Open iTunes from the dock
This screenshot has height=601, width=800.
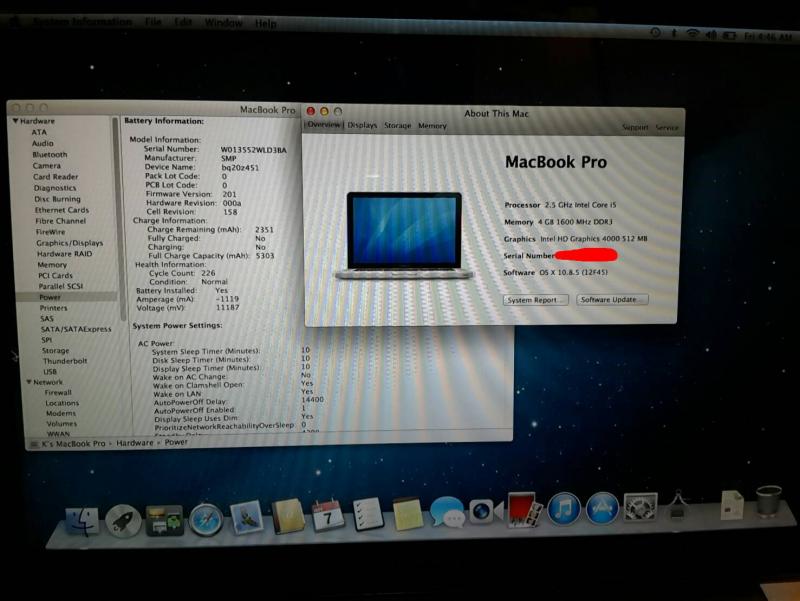(564, 510)
